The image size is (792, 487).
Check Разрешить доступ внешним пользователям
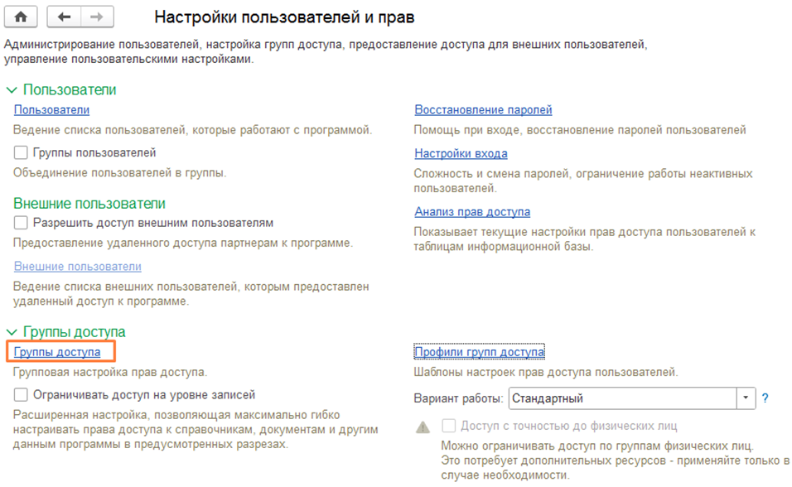(x=21, y=222)
